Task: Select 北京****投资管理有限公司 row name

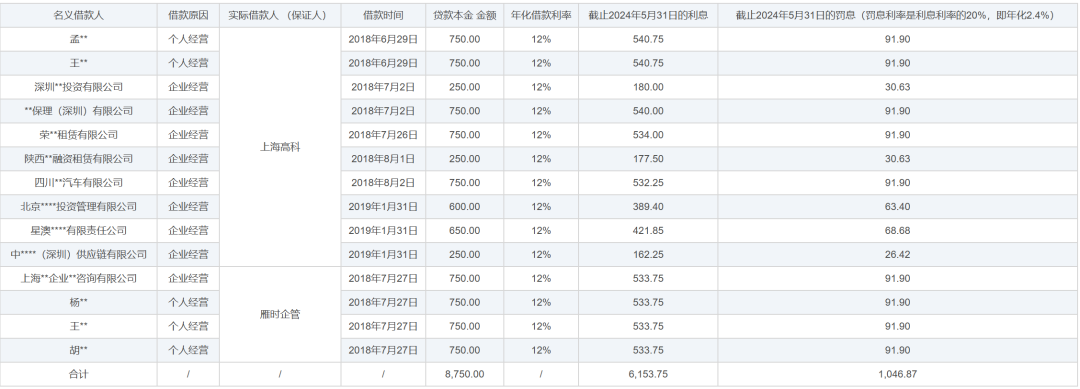Action: [79, 207]
